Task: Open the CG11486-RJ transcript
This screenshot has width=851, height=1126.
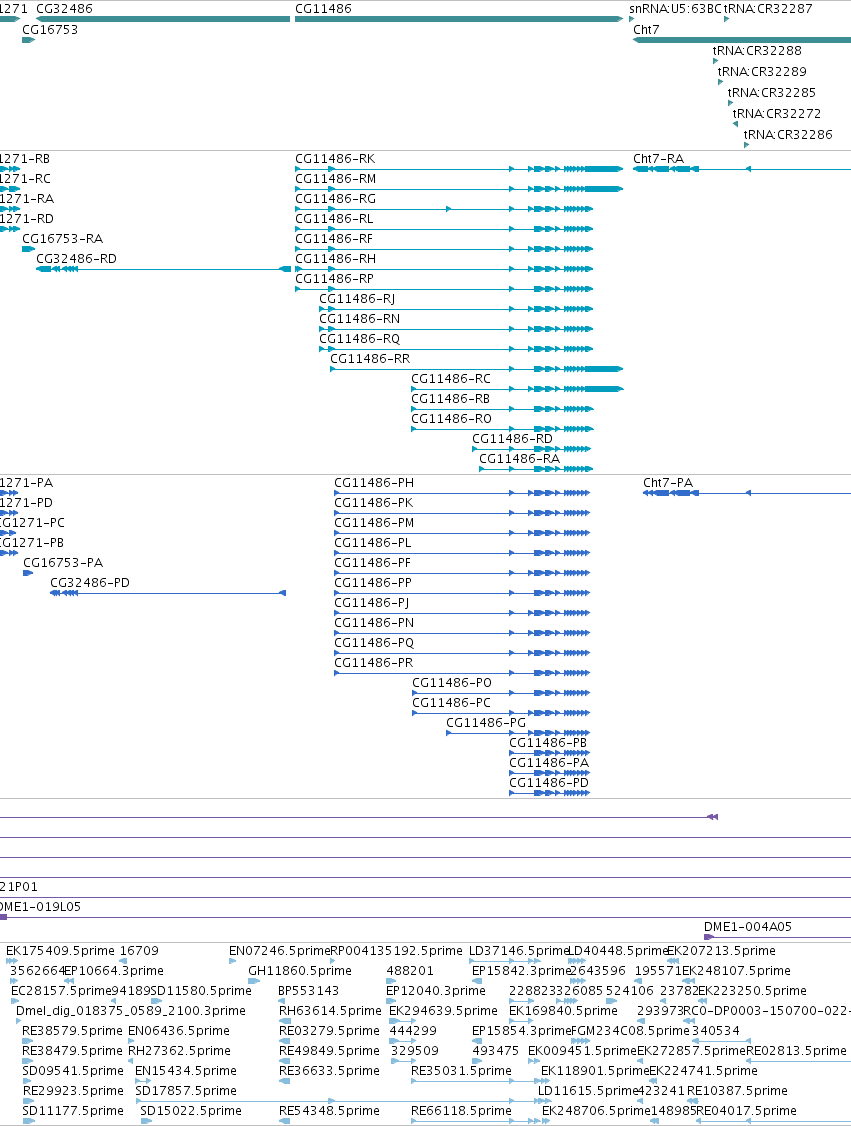Action: [x=456, y=309]
